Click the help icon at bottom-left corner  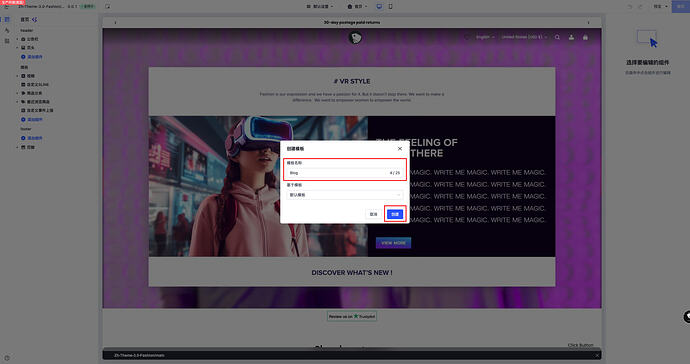[x=7, y=358]
